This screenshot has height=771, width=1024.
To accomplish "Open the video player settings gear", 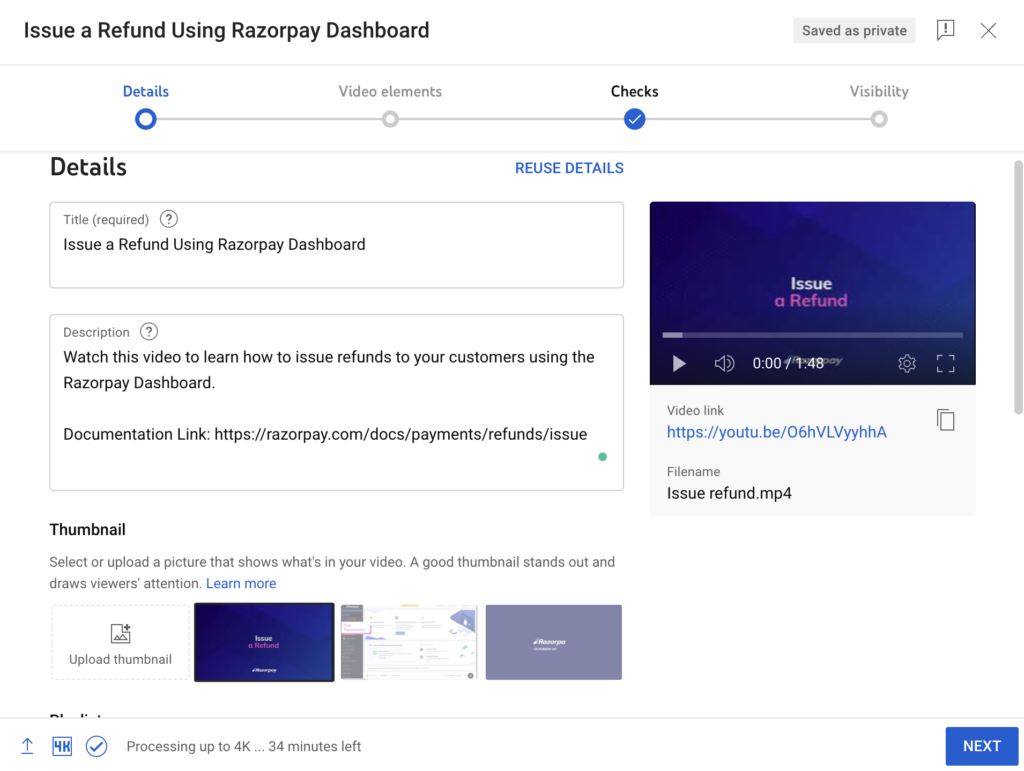I will coord(907,363).
